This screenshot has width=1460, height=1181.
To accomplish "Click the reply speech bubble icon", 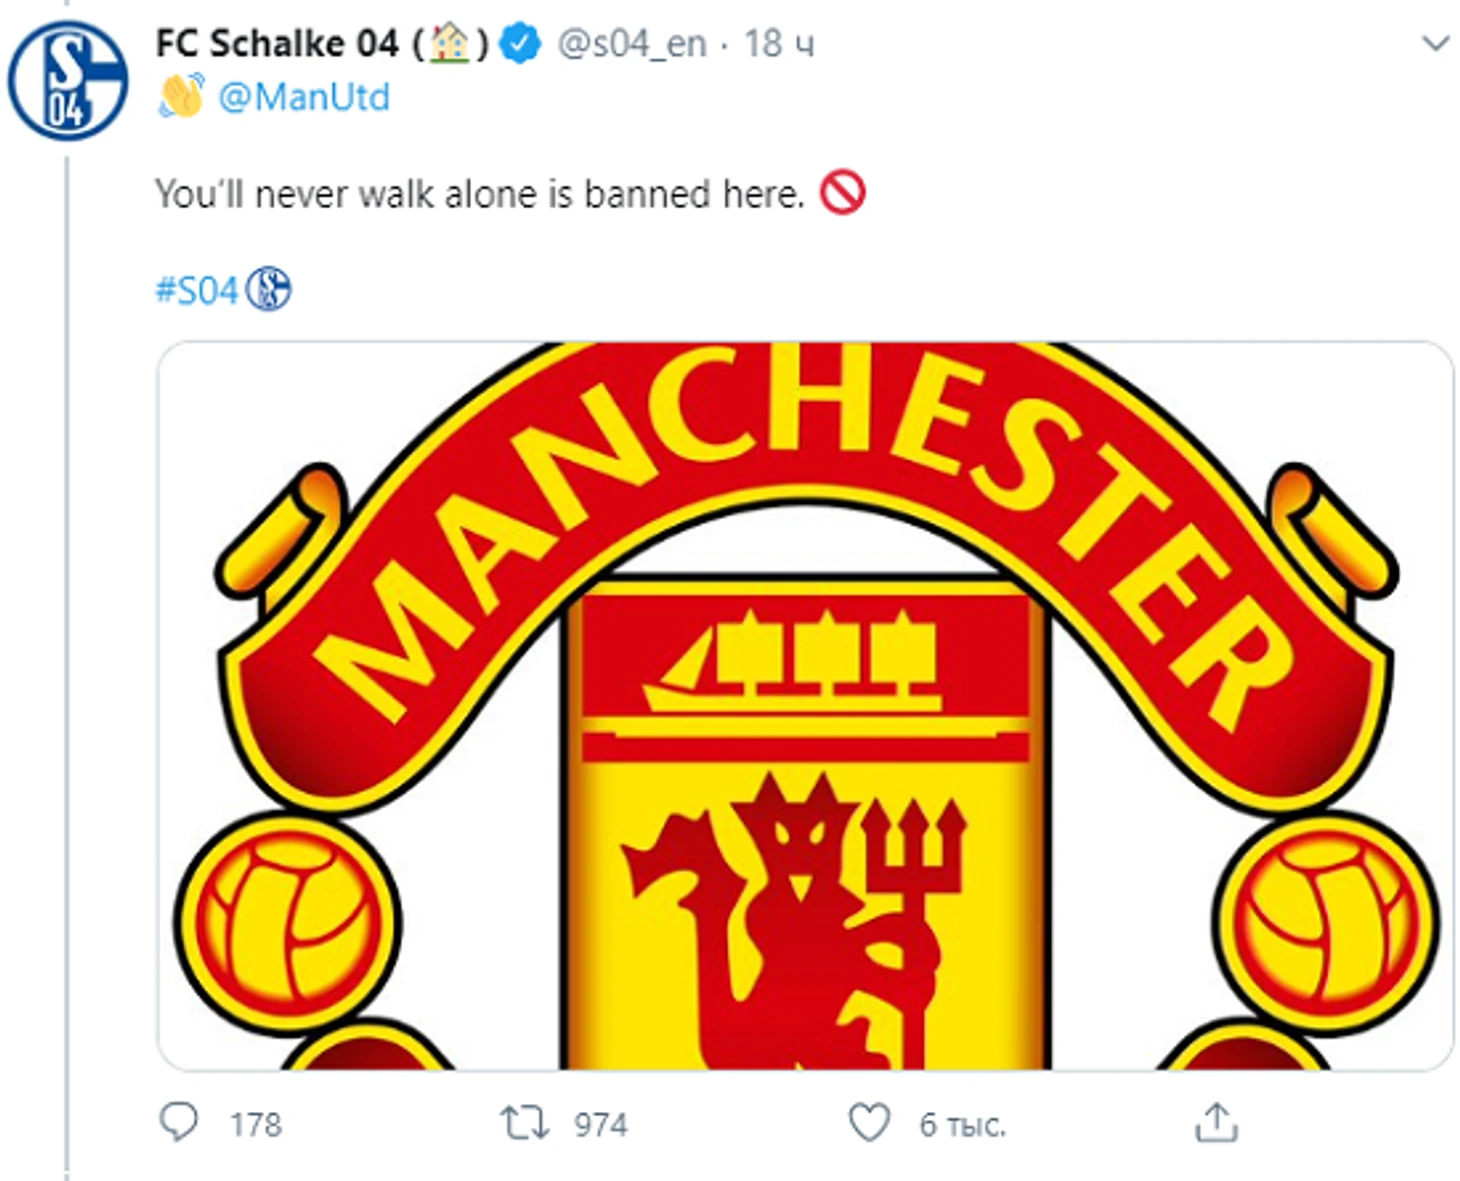I will point(179,1123).
